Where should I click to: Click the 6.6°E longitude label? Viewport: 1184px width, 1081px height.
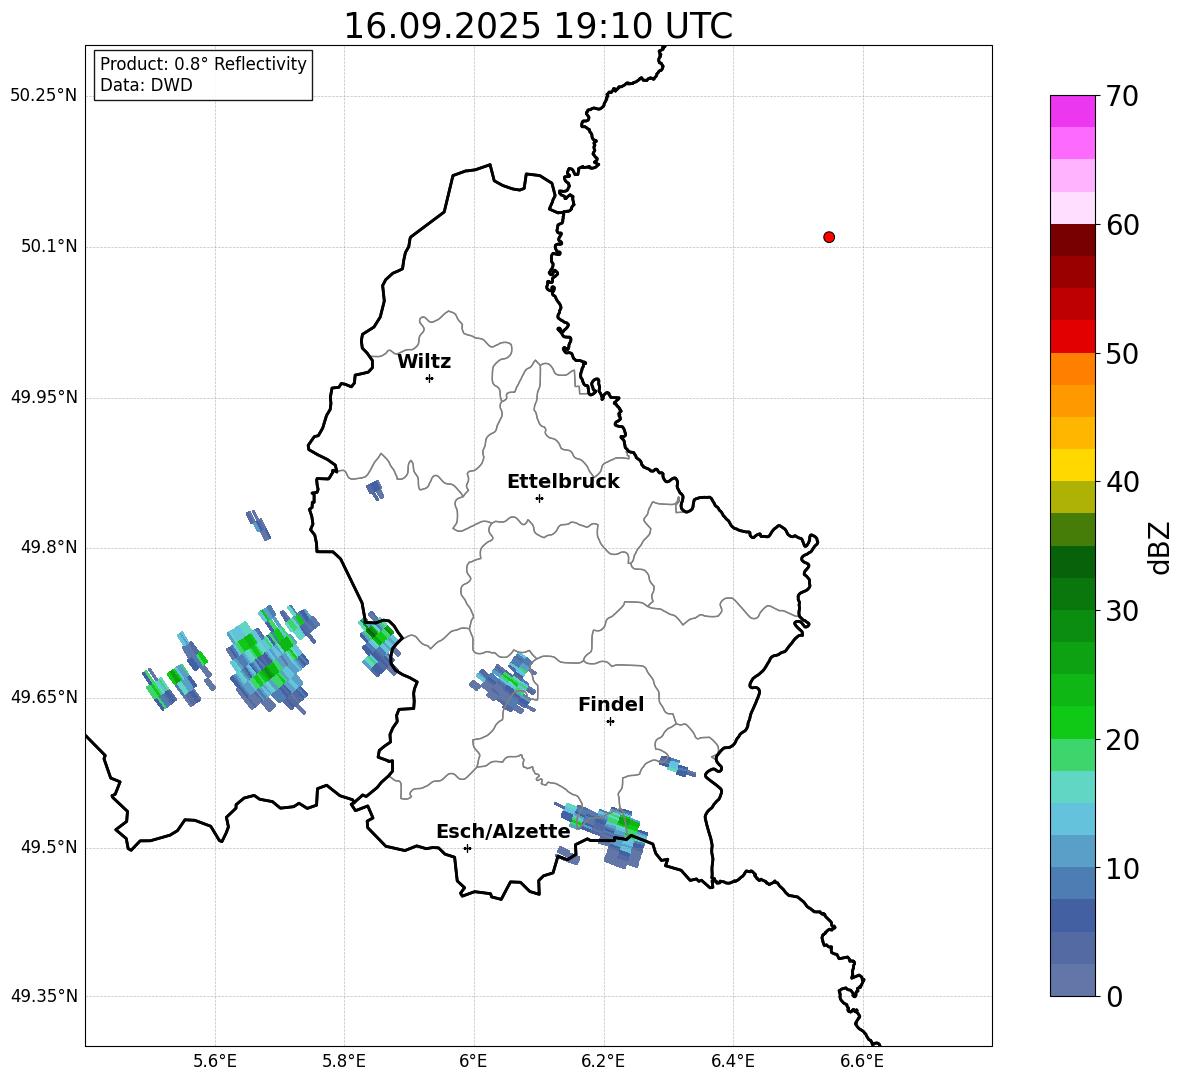coord(862,1061)
